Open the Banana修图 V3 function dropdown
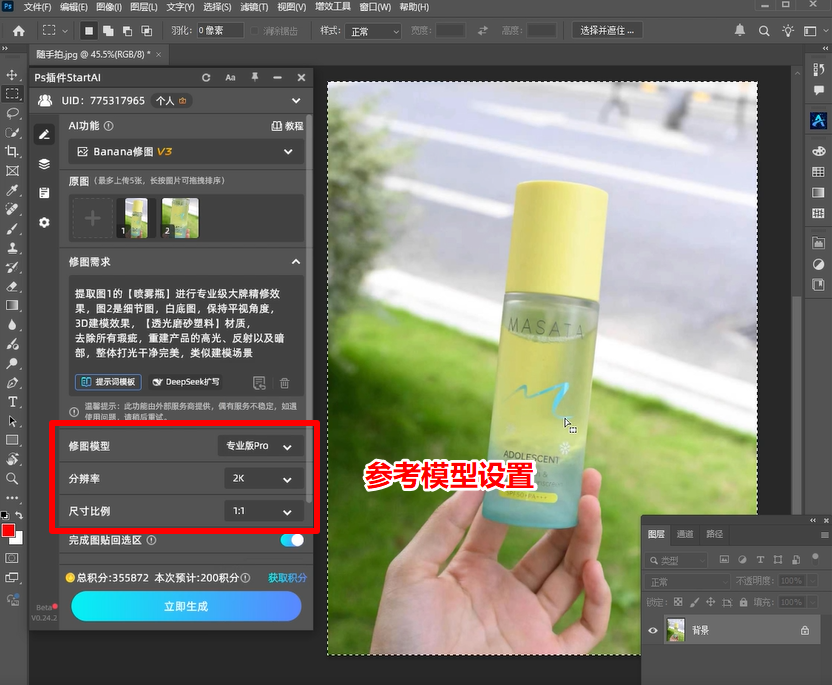 [x=186, y=152]
